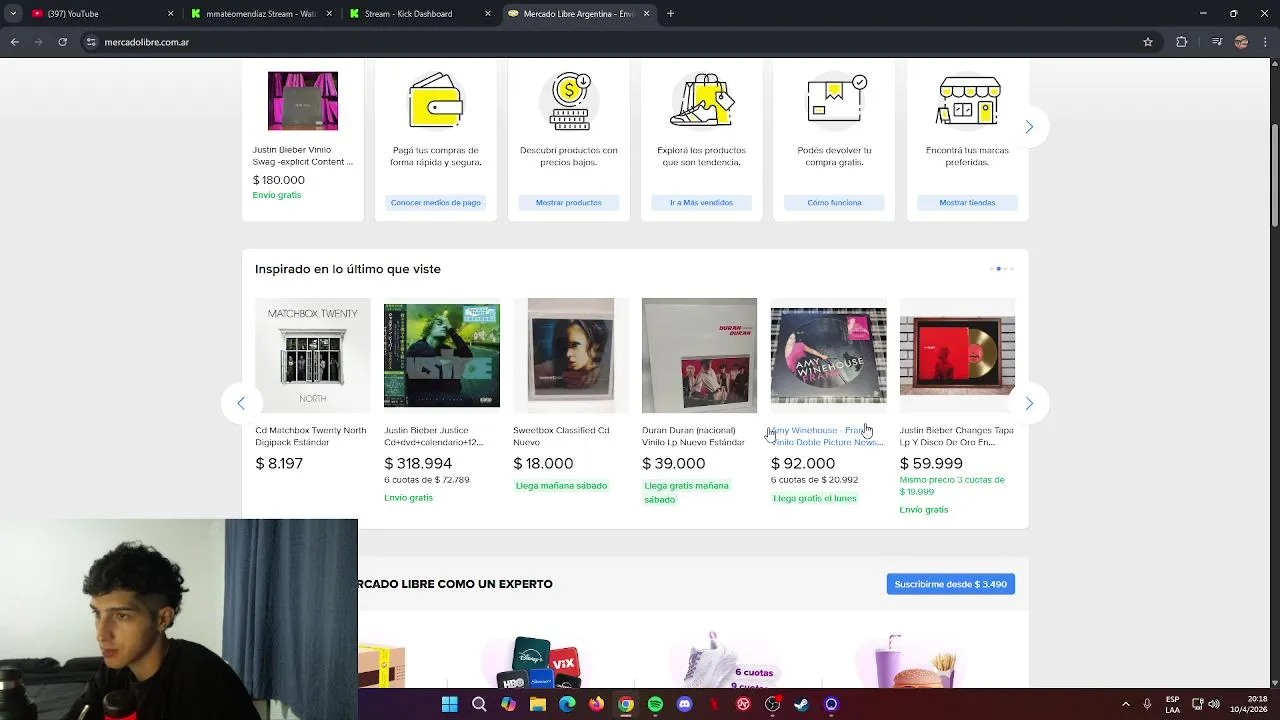Click Matchbox Twenty North album image

pos(313,355)
